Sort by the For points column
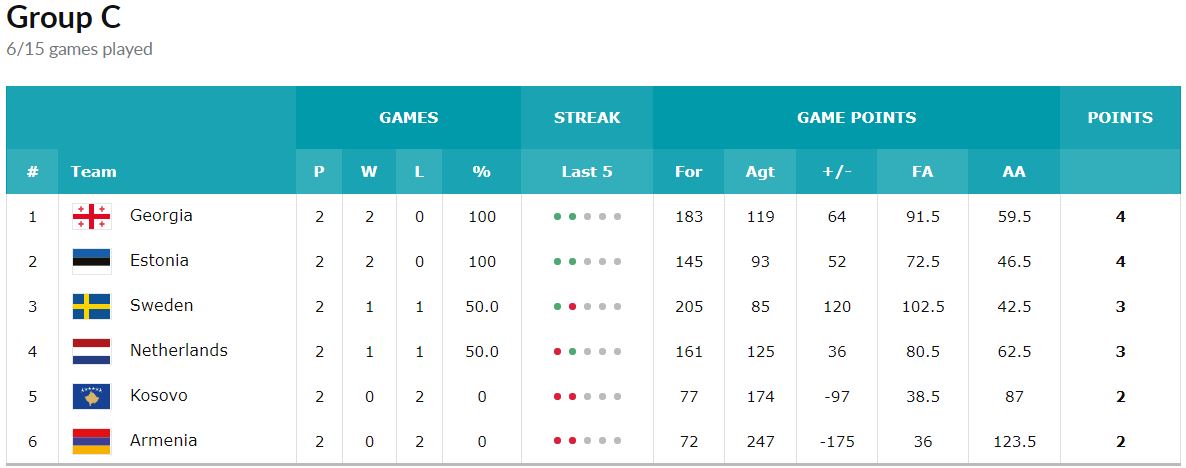The height and width of the screenshot is (468, 1186). click(688, 172)
